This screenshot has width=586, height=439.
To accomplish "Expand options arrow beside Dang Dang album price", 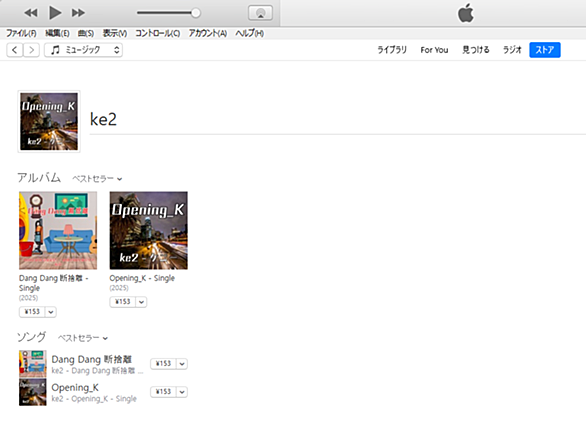I will coord(51,312).
